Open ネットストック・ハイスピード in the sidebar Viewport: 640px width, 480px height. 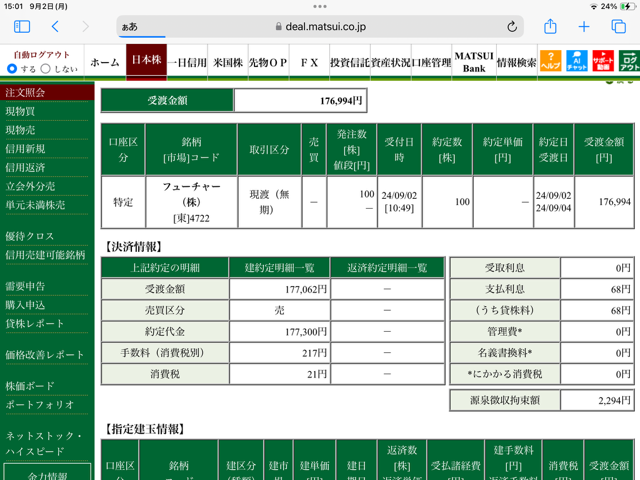point(44,443)
